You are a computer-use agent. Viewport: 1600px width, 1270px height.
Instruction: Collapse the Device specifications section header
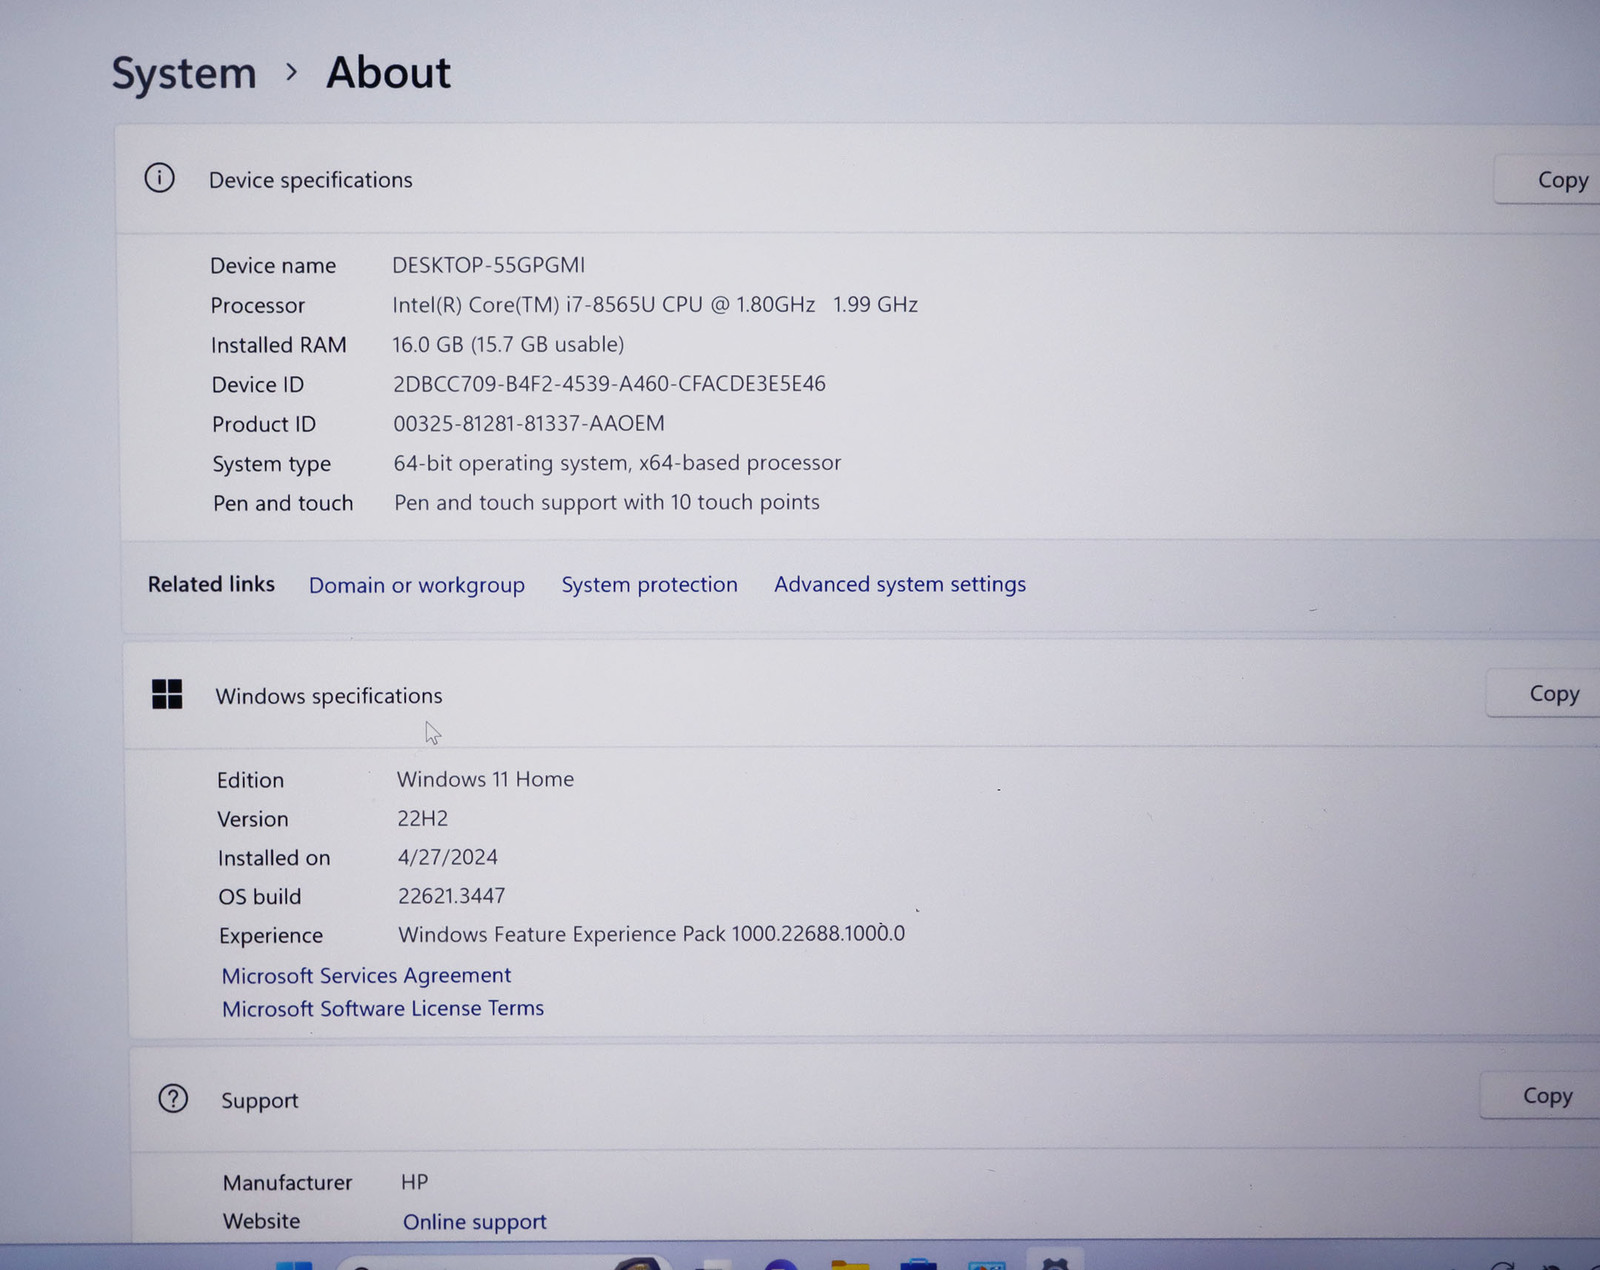(860, 180)
